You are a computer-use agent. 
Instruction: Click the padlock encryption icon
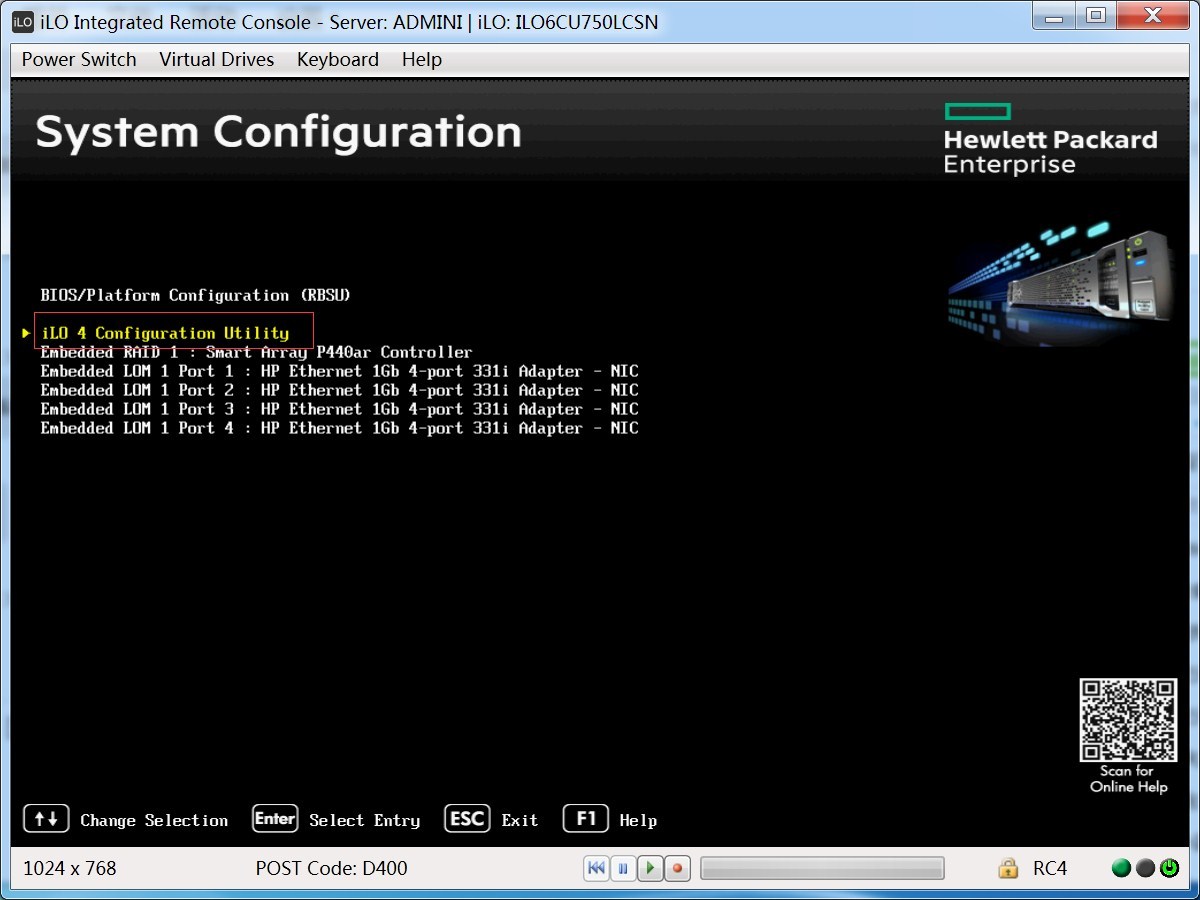click(1008, 868)
